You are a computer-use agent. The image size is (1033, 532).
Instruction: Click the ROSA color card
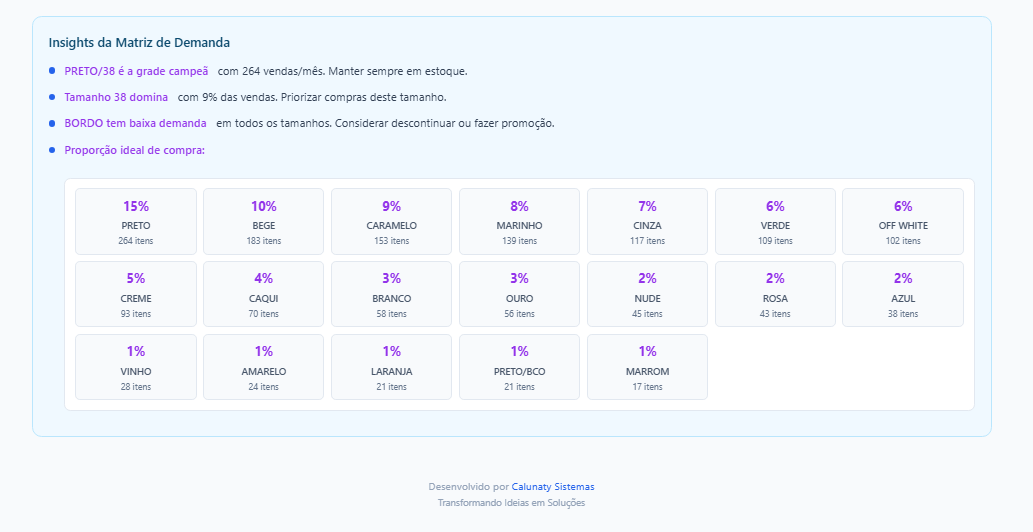click(775, 294)
